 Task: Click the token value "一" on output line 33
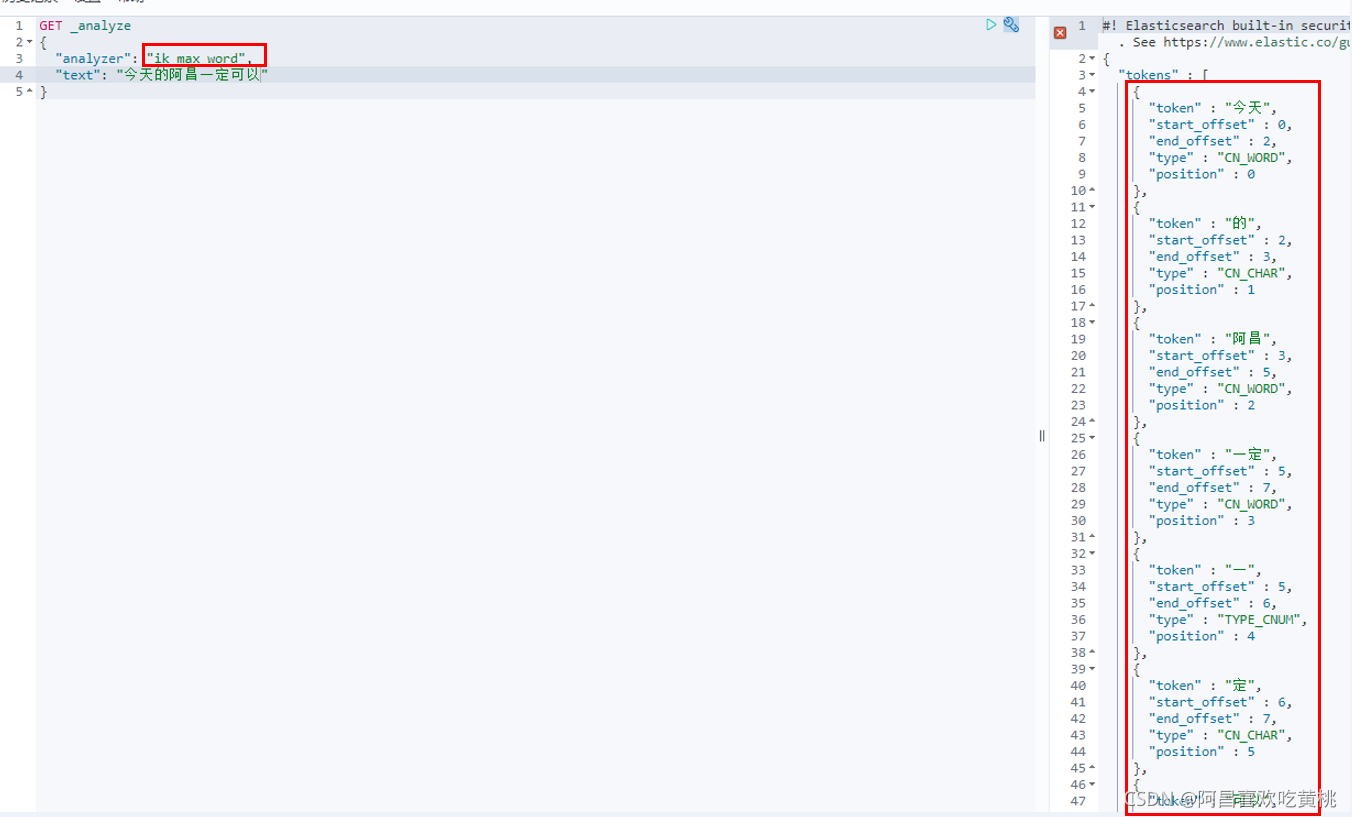[1242, 570]
